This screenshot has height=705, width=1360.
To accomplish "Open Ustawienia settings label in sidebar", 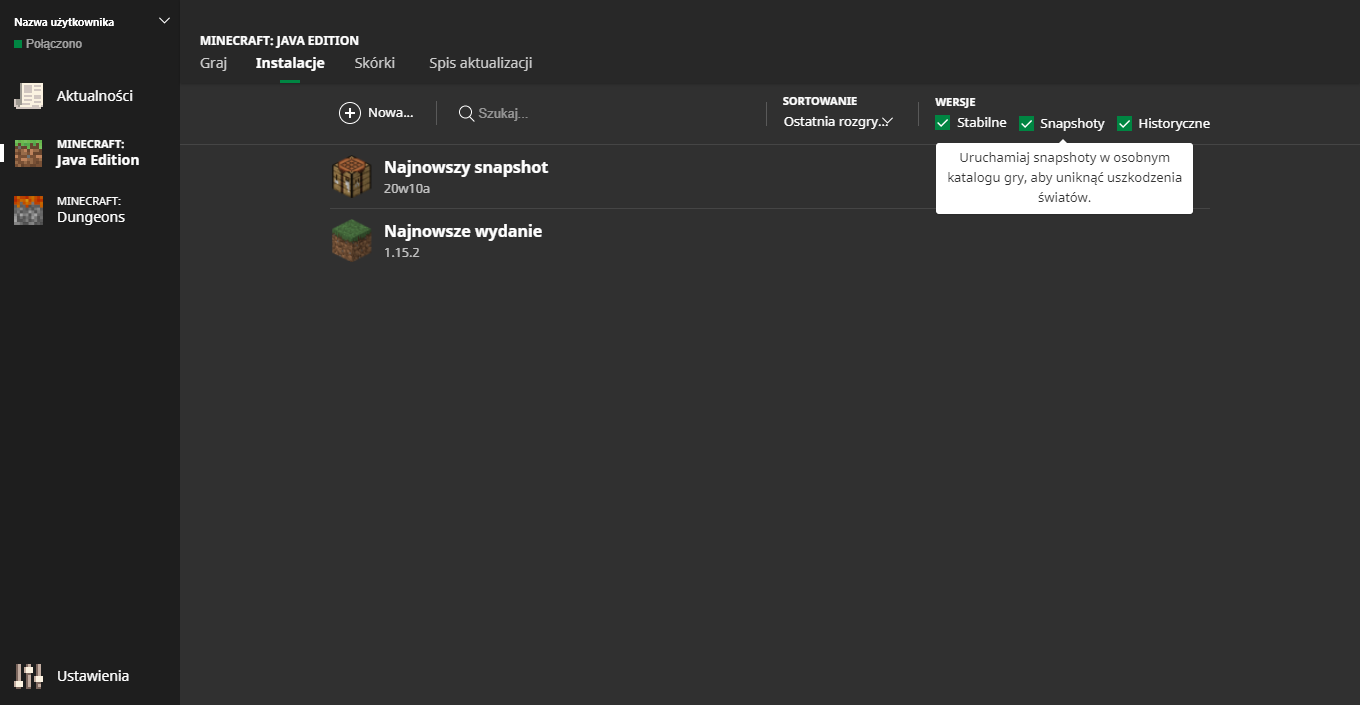I will tap(93, 676).
